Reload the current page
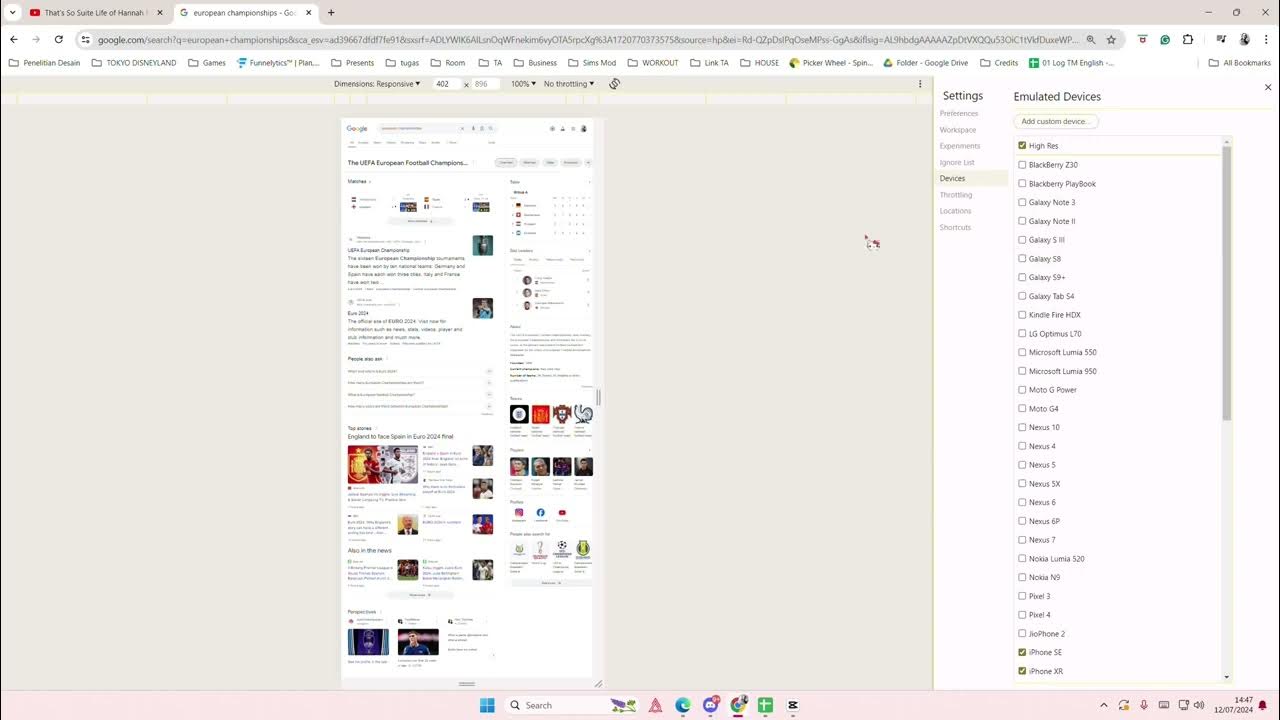 pos(59,40)
